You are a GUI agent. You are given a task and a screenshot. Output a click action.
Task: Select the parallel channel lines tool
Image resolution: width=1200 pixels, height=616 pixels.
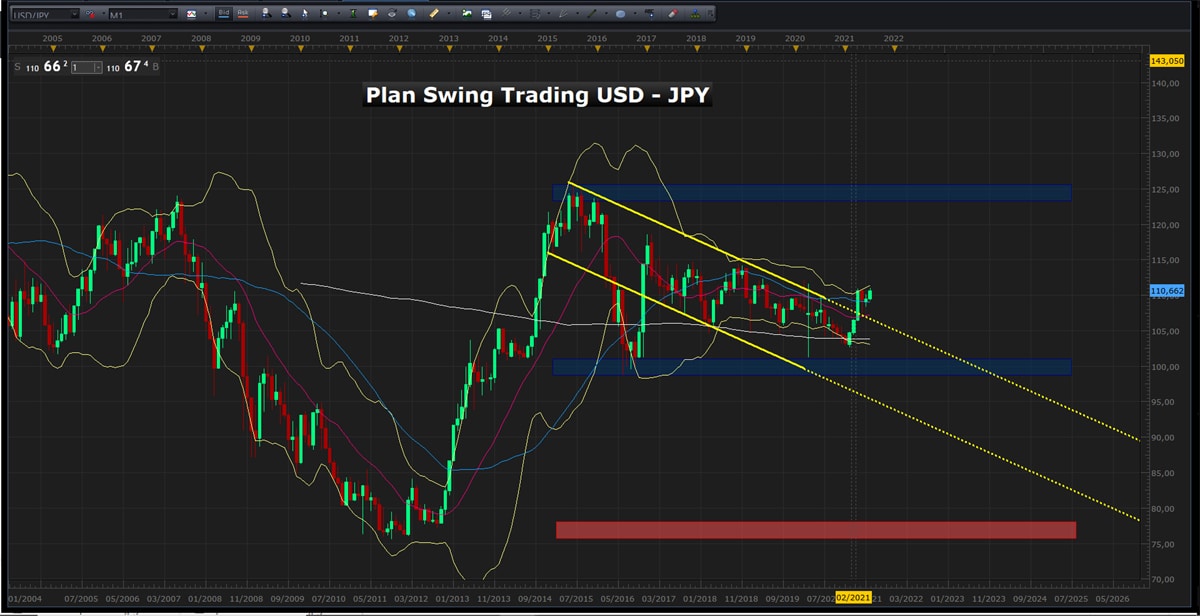(x=508, y=14)
